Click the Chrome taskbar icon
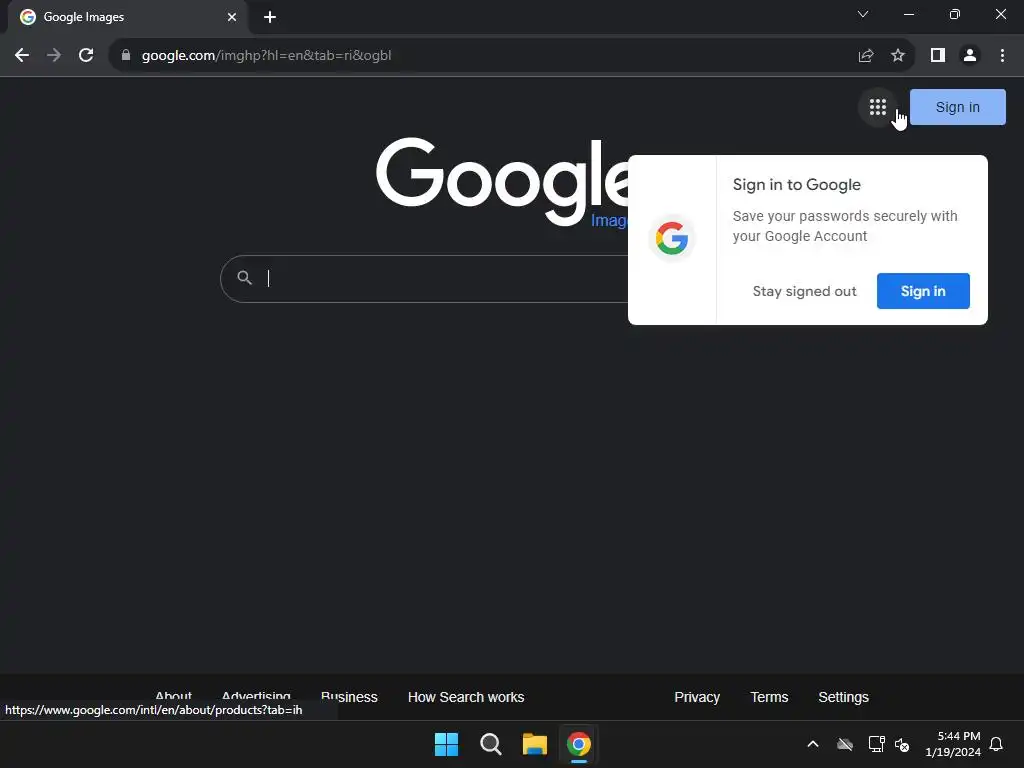Viewport: 1024px width, 768px height. click(x=579, y=744)
